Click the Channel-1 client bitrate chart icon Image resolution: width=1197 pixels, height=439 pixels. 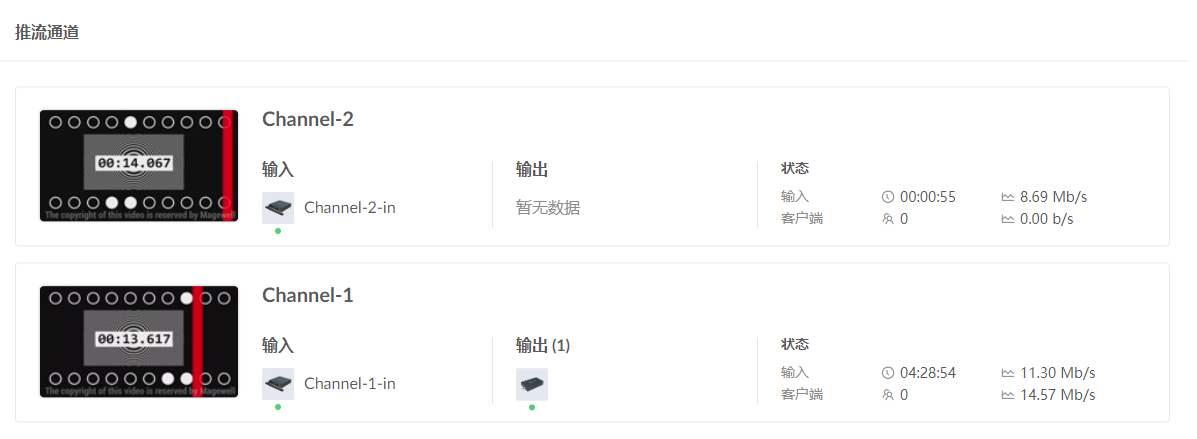click(x=1007, y=395)
